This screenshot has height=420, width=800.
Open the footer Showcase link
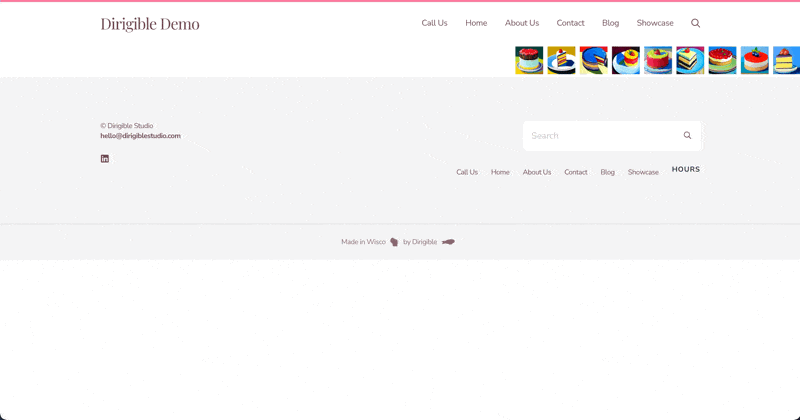click(643, 172)
